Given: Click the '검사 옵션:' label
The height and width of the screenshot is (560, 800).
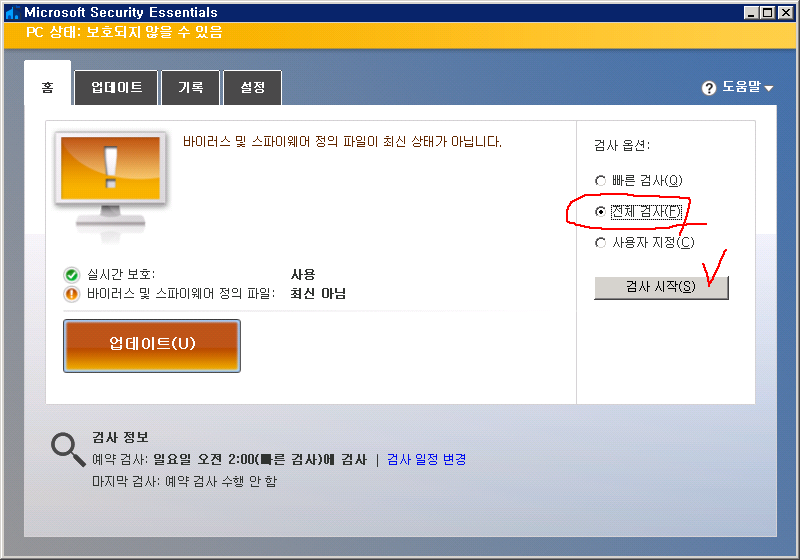Looking at the screenshot, I should coord(622,146).
